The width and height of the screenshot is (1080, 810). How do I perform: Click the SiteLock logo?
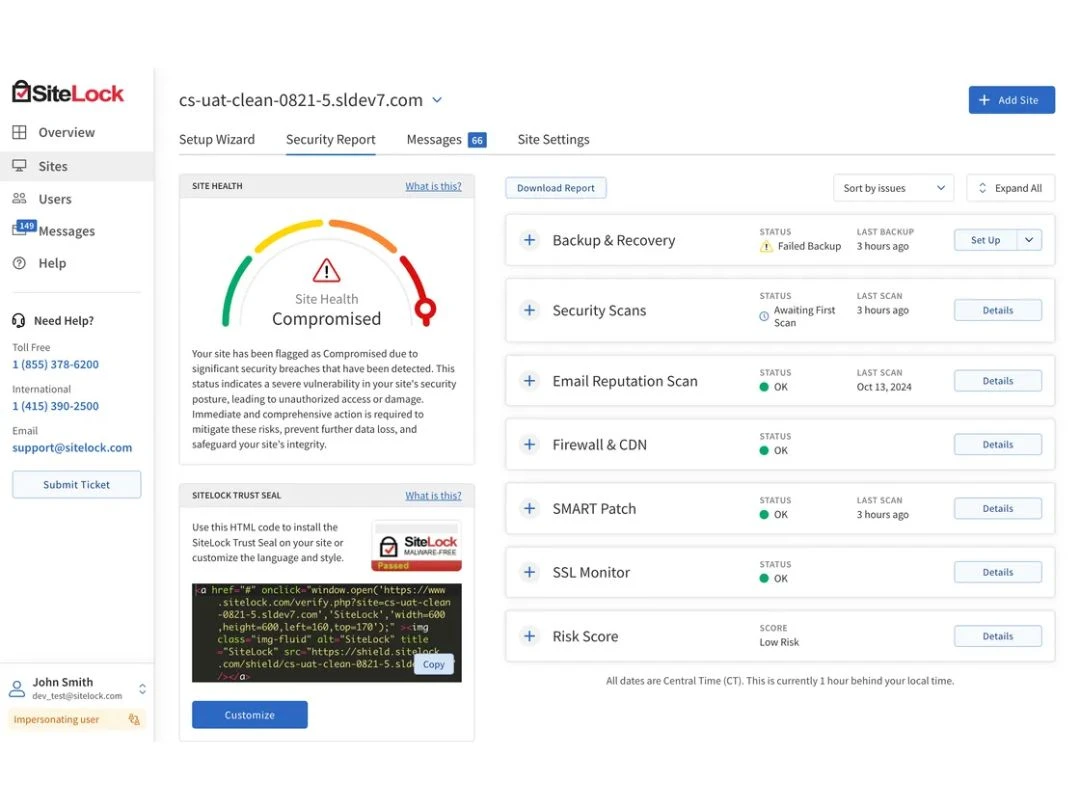pyautogui.click(x=68, y=92)
